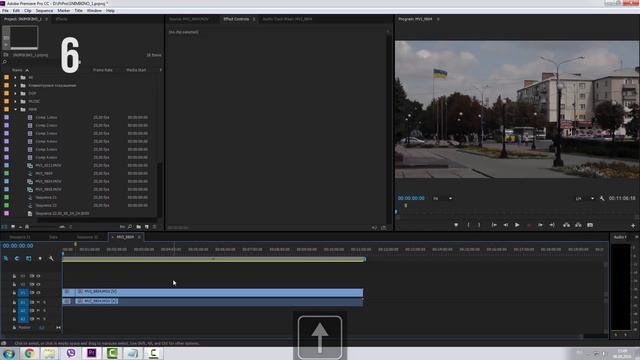This screenshot has width=640, height=360.
Task: Jump to the In point
Action: point(494,225)
